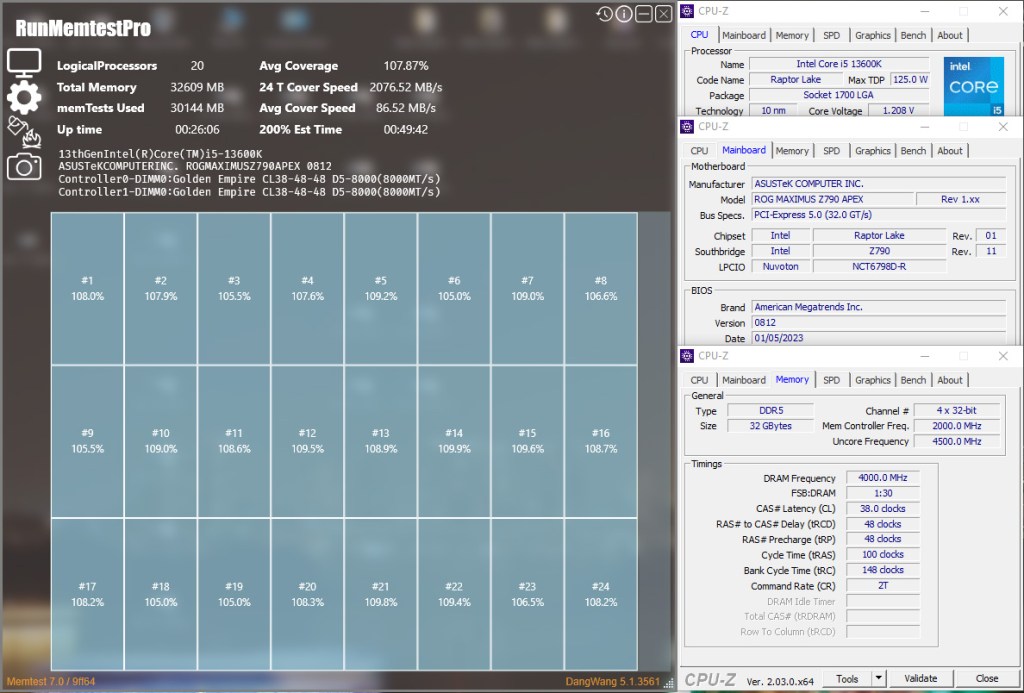Image resolution: width=1024 pixels, height=693 pixels.
Task: Click CPU-Z app icon in topmost window title bar
Action: [688, 11]
